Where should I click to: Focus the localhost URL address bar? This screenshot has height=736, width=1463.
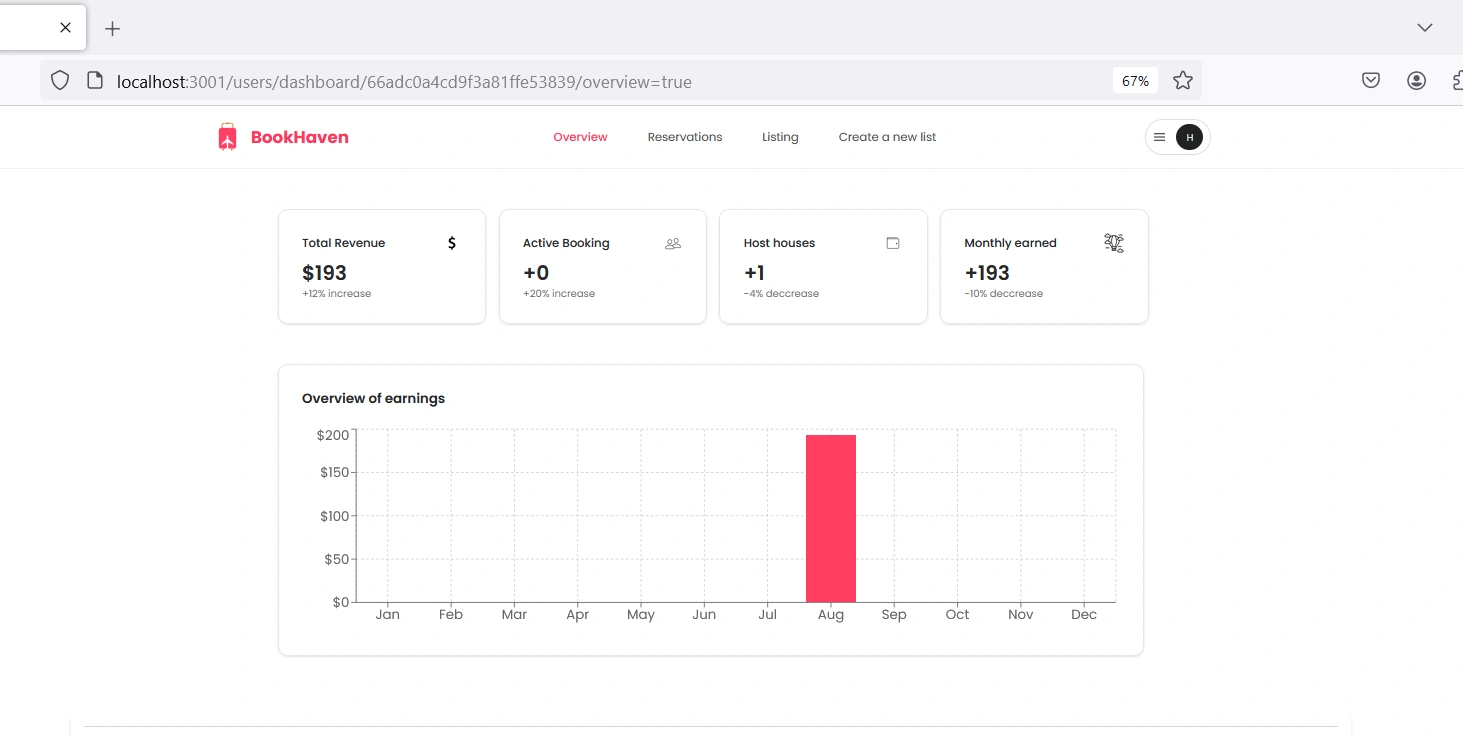click(x=404, y=81)
